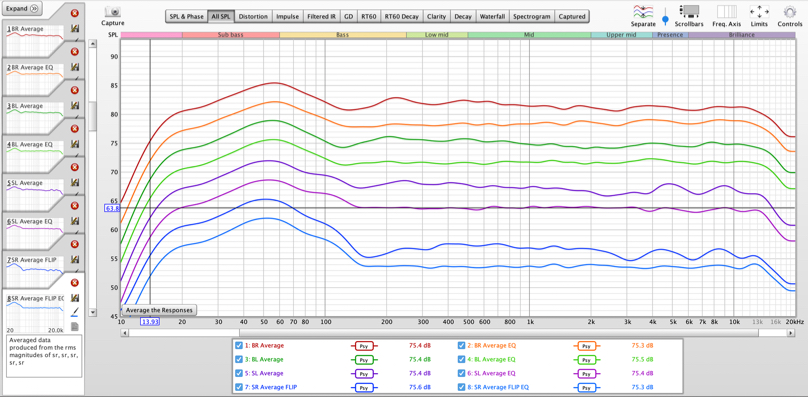This screenshot has width=808, height=397.
Task: Remove the 6 SL Average EQ measurement
Action: (x=75, y=206)
